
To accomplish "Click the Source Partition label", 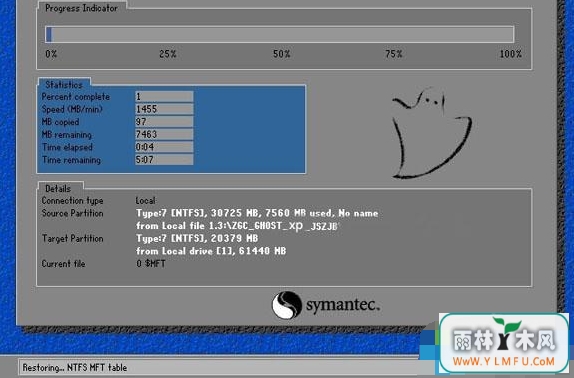I will [x=72, y=213].
